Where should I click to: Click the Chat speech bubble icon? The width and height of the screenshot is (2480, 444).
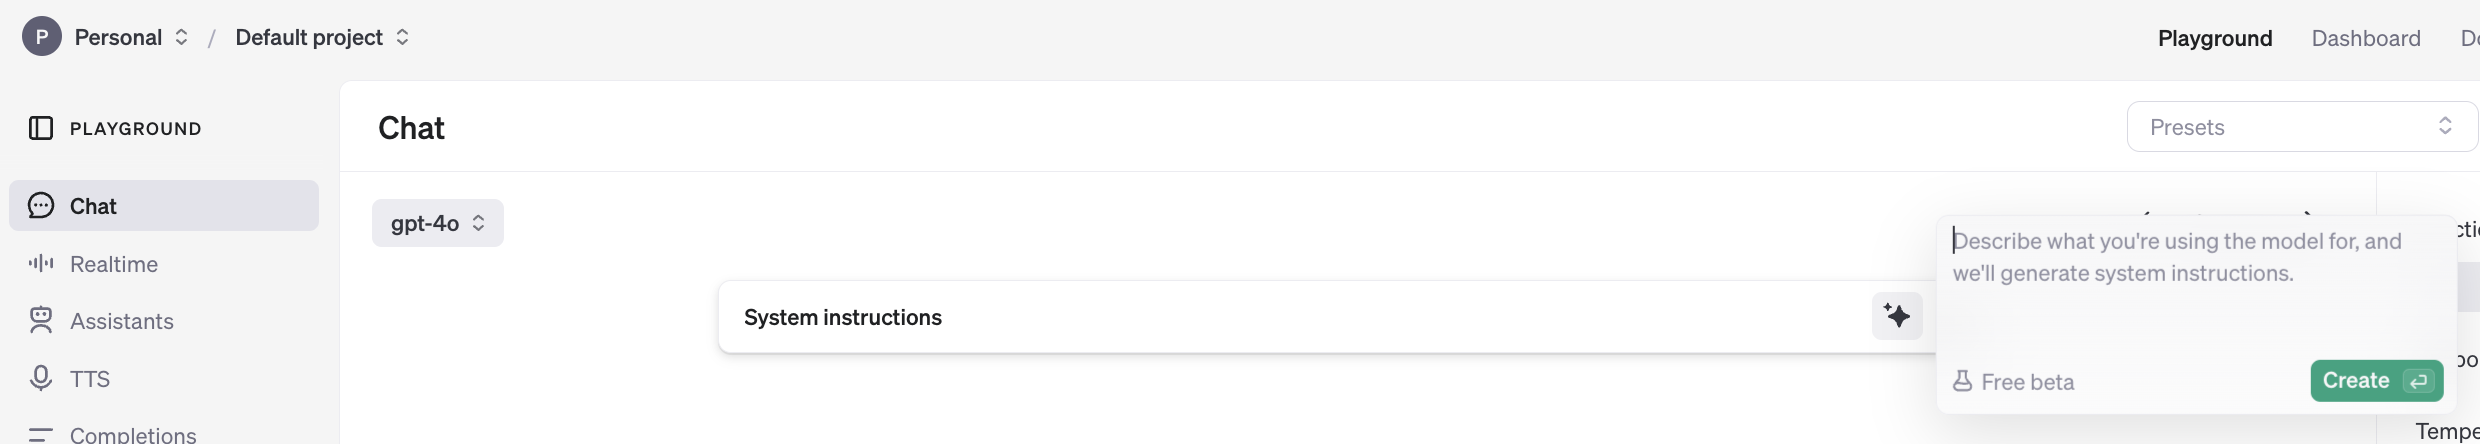[x=41, y=206]
